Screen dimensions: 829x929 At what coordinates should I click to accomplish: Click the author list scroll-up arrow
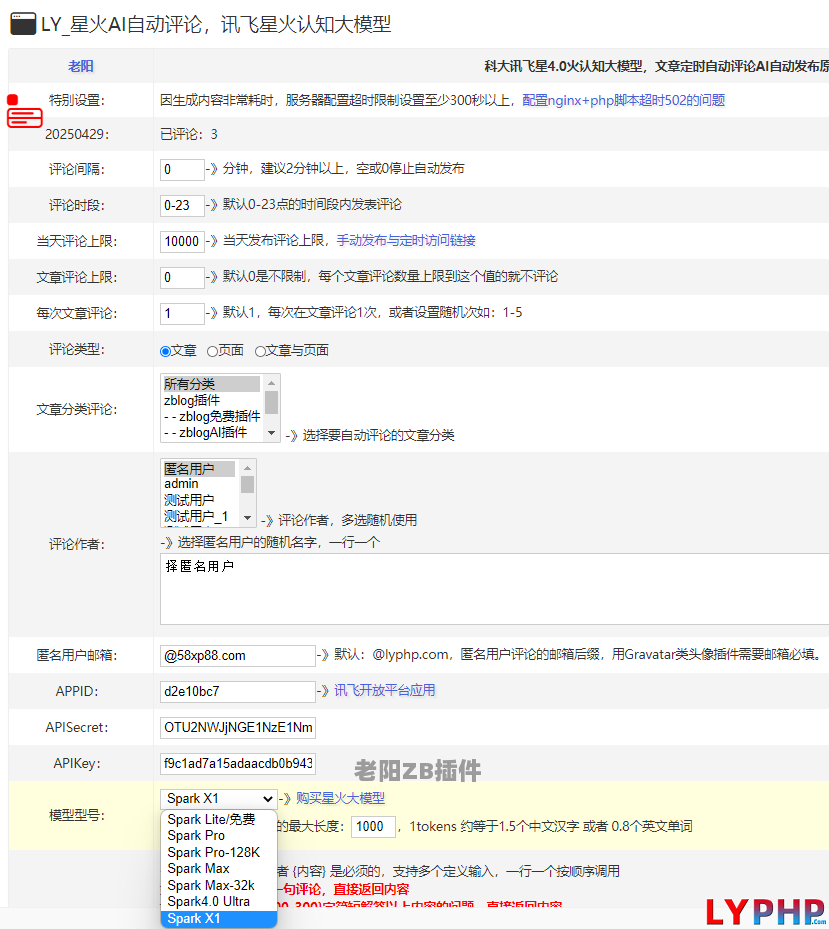pos(248,468)
